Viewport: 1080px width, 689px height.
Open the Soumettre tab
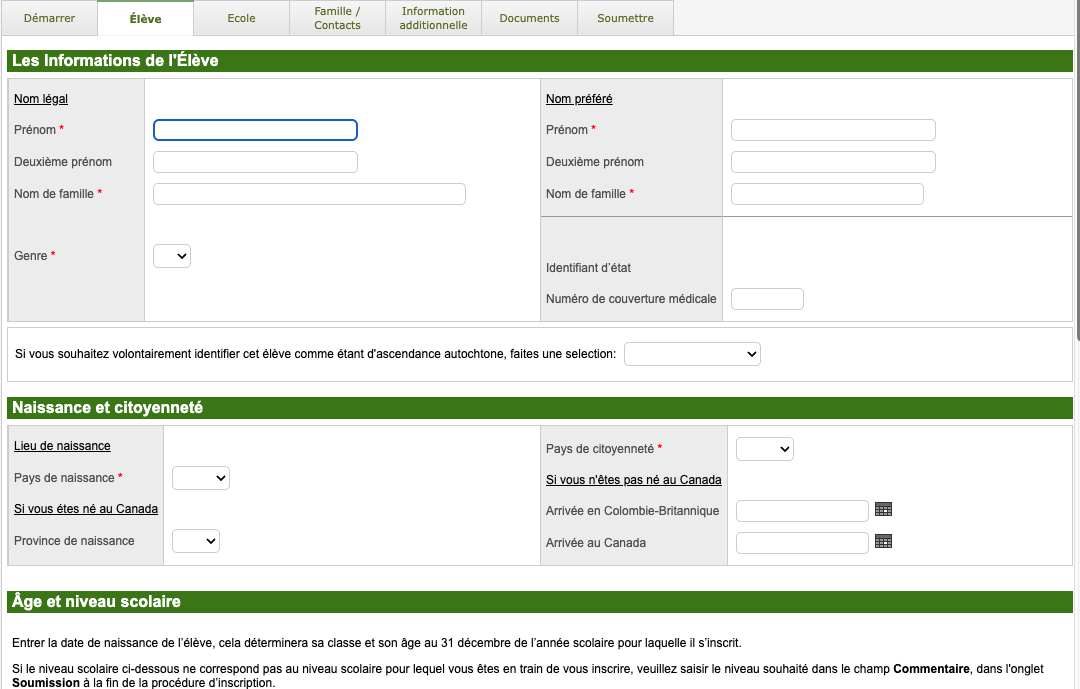[625, 18]
